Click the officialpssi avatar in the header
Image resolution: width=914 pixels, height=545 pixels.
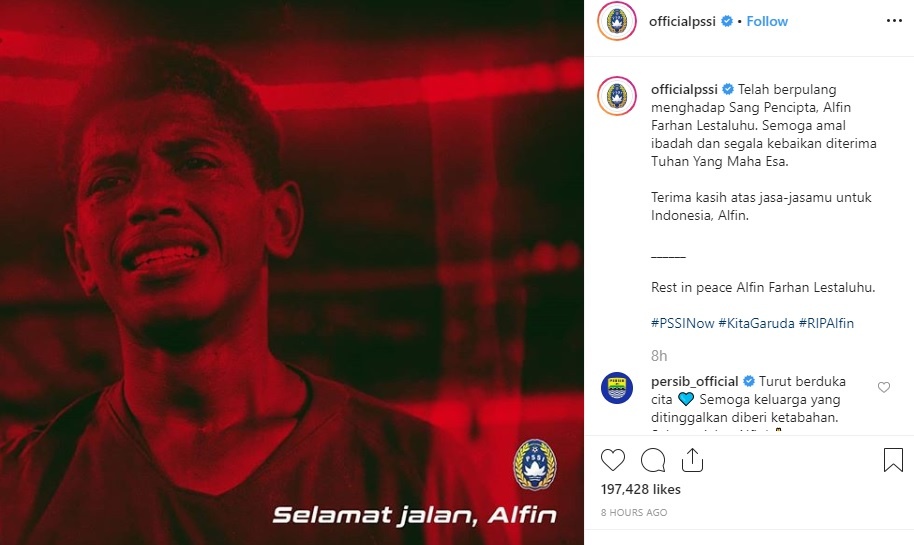pos(617,21)
